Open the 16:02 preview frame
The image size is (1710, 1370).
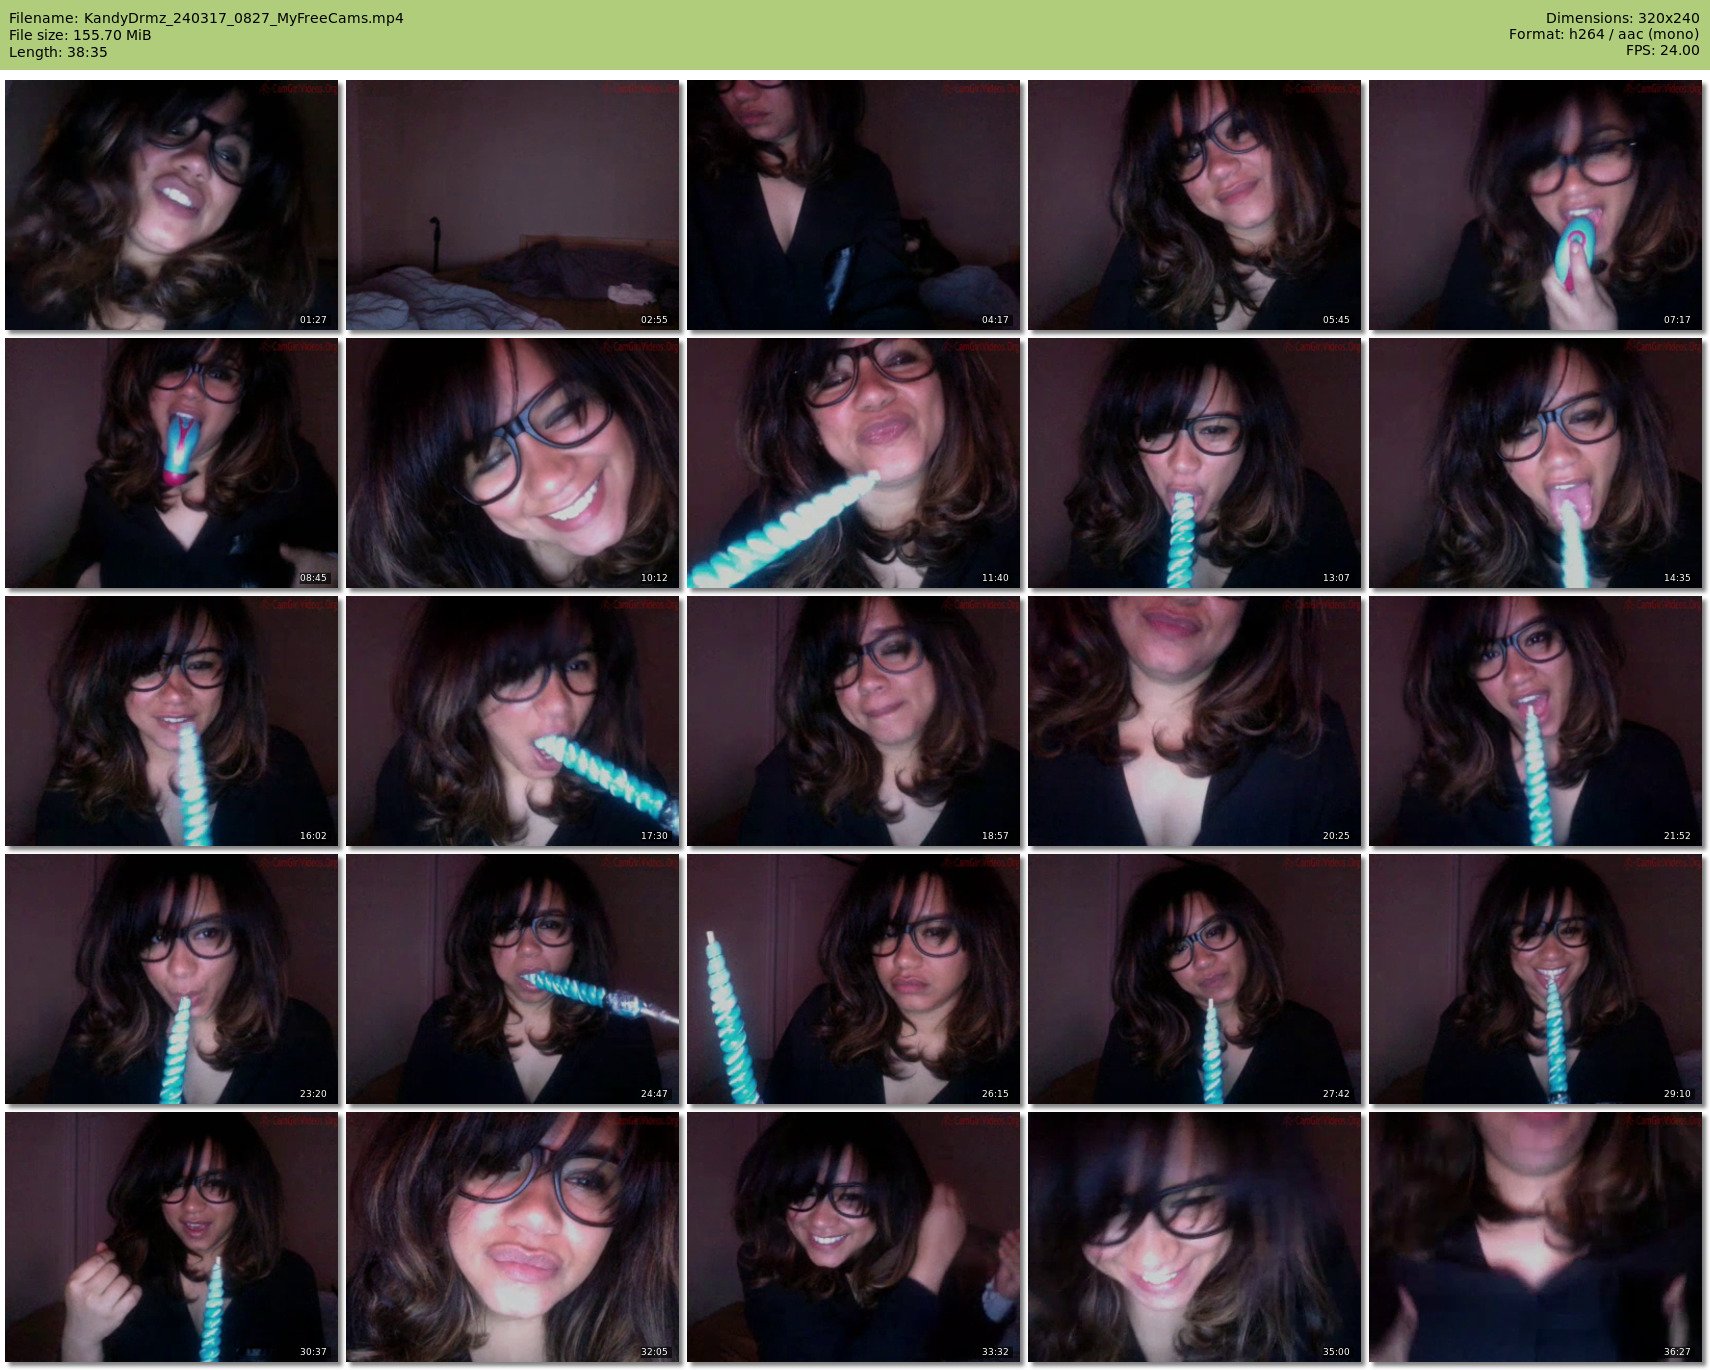171,721
